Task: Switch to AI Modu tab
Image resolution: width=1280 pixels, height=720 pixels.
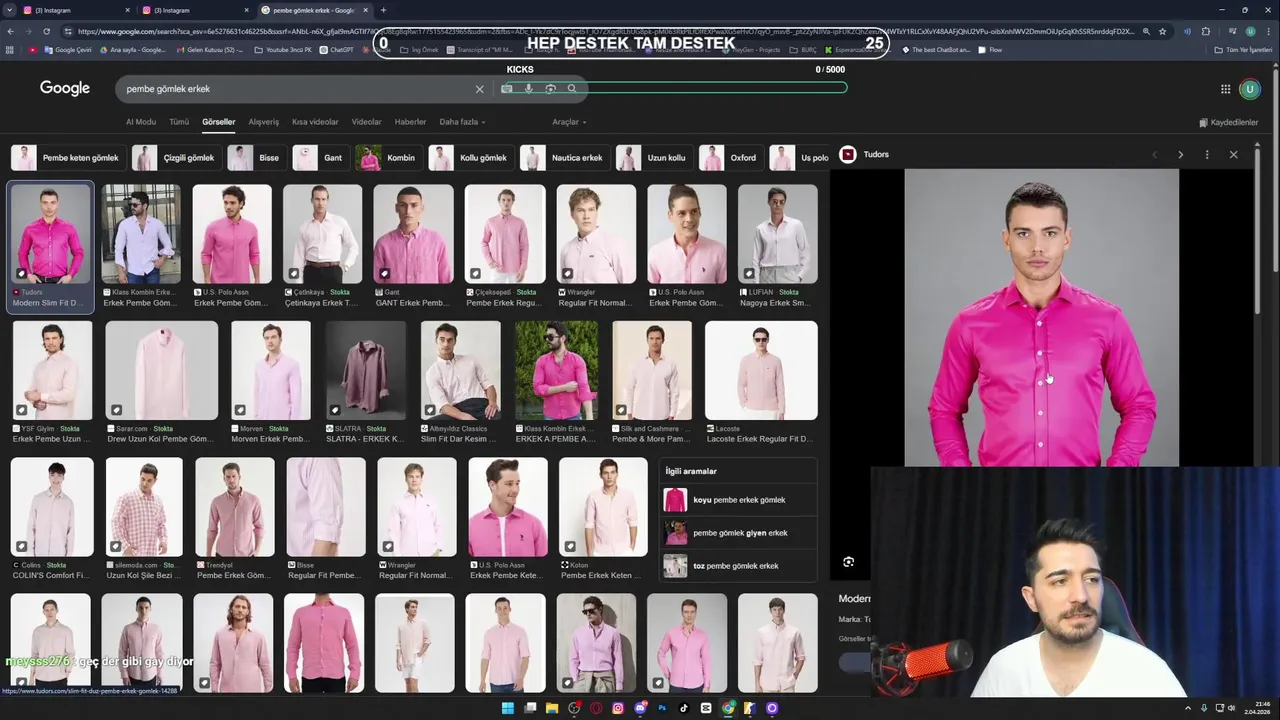Action: pyautogui.click(x=141, y=122)
